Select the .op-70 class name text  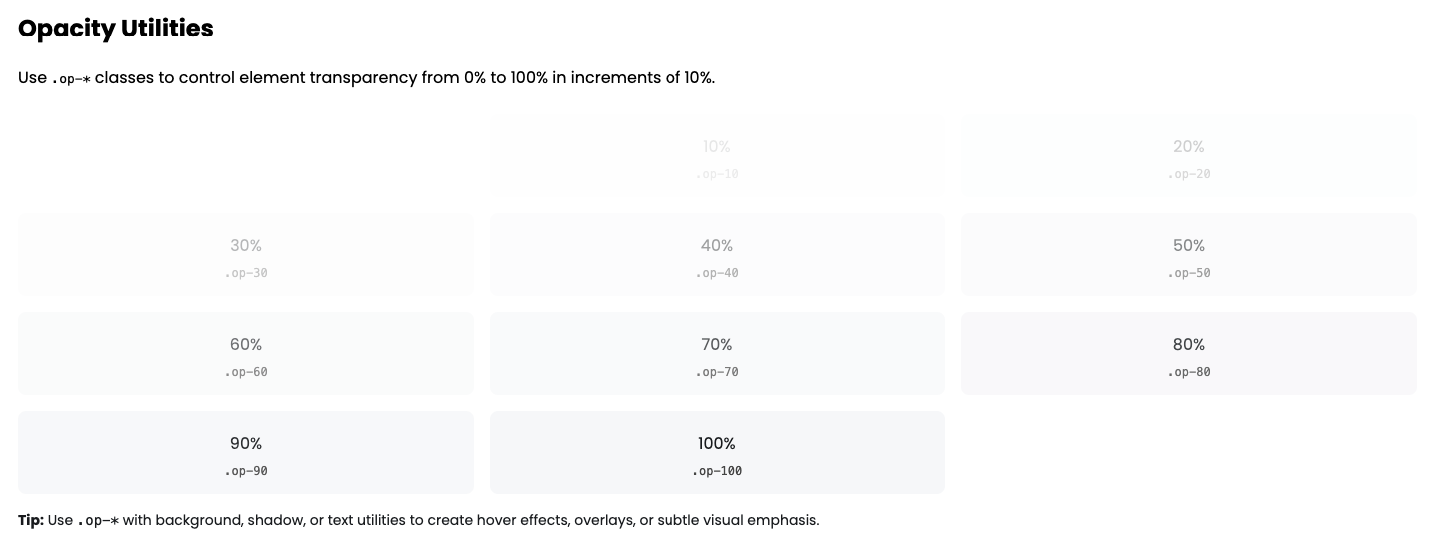coord(717,372)
